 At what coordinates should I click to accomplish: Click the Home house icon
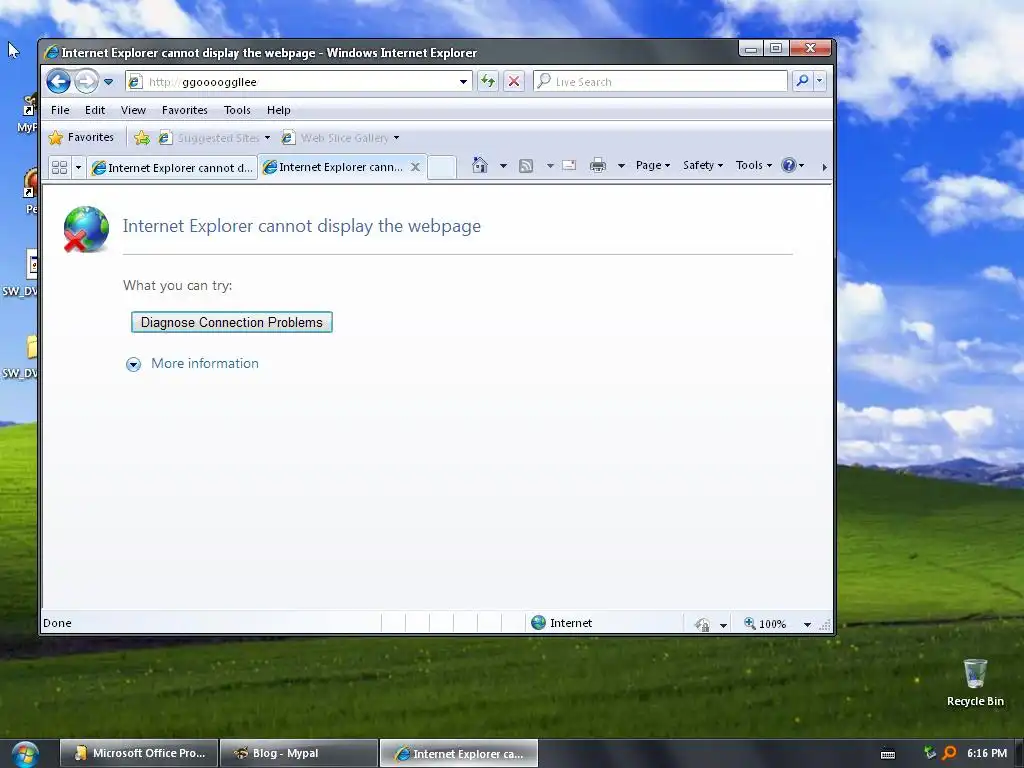click(480, 165)
